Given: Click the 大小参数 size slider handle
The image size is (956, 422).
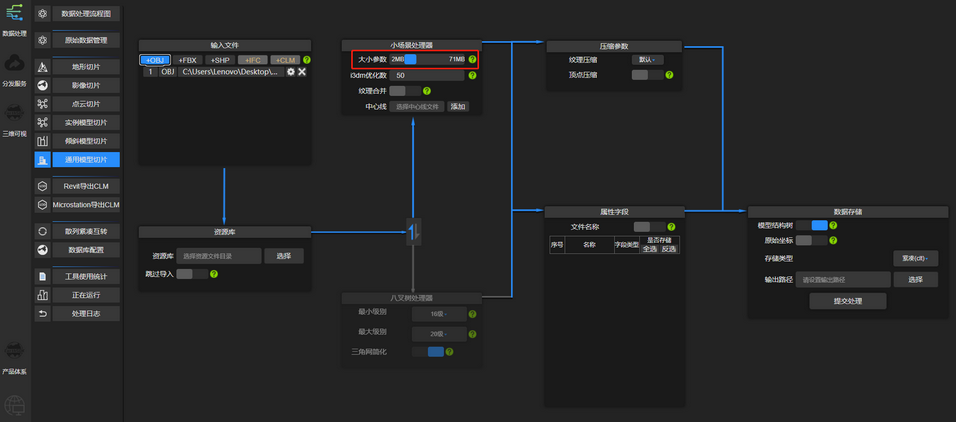Looking at the screenshot, I should pos(411,60).
